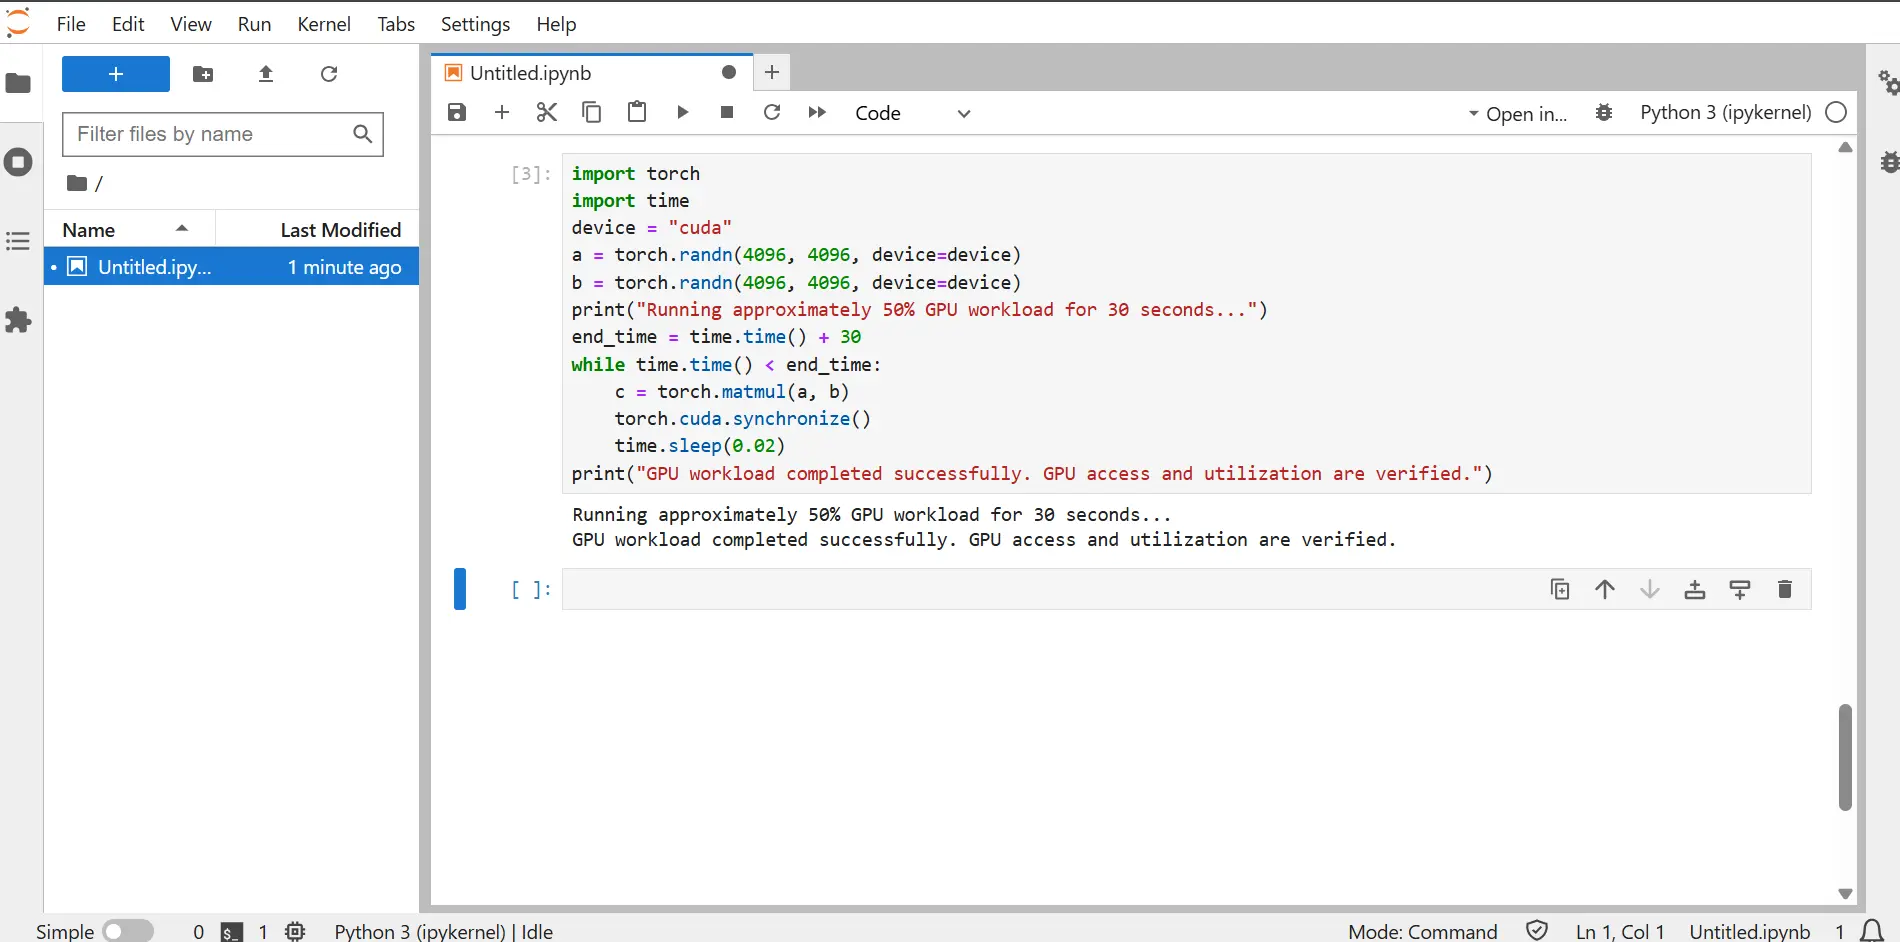Viewport: 1900px width, 942px height.
Task: Open the Kernel menu
Action: (x=324, y=24)
